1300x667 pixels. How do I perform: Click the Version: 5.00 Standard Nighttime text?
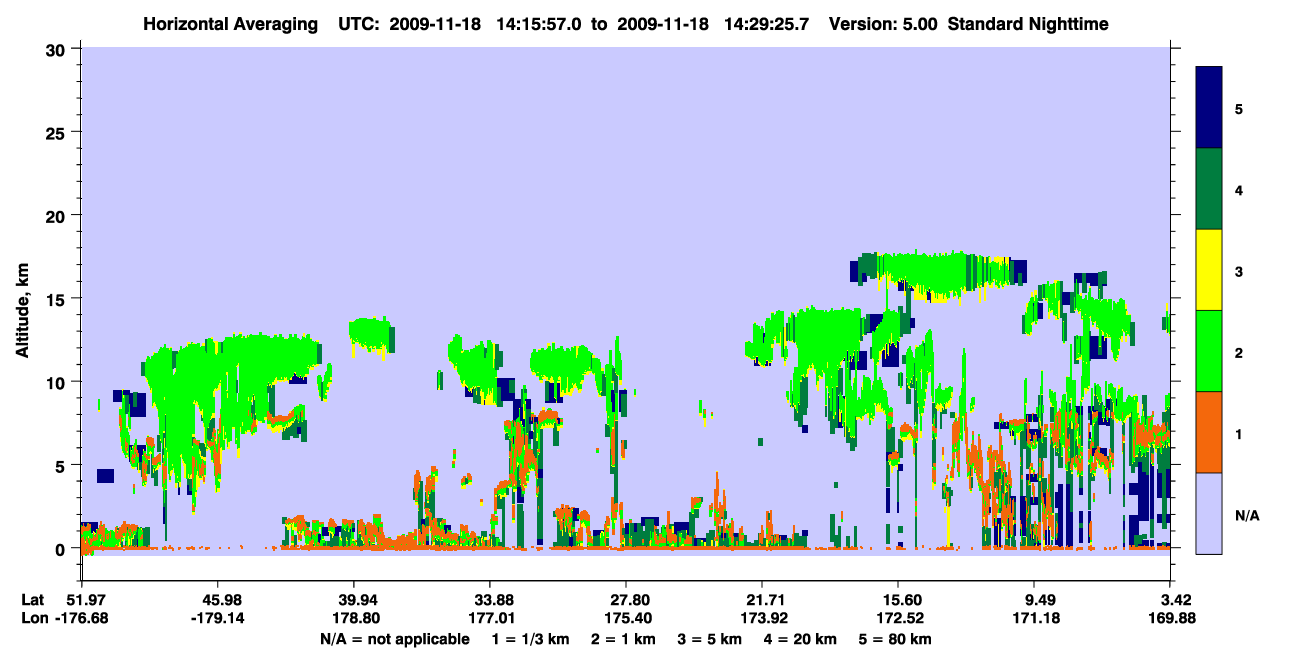click(969, 23)
